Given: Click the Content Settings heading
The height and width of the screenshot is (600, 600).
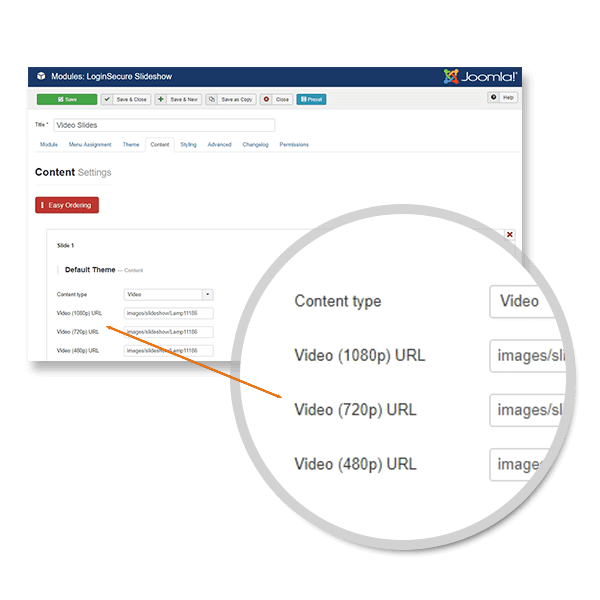Looking at the screenshot, I should 73,172.
